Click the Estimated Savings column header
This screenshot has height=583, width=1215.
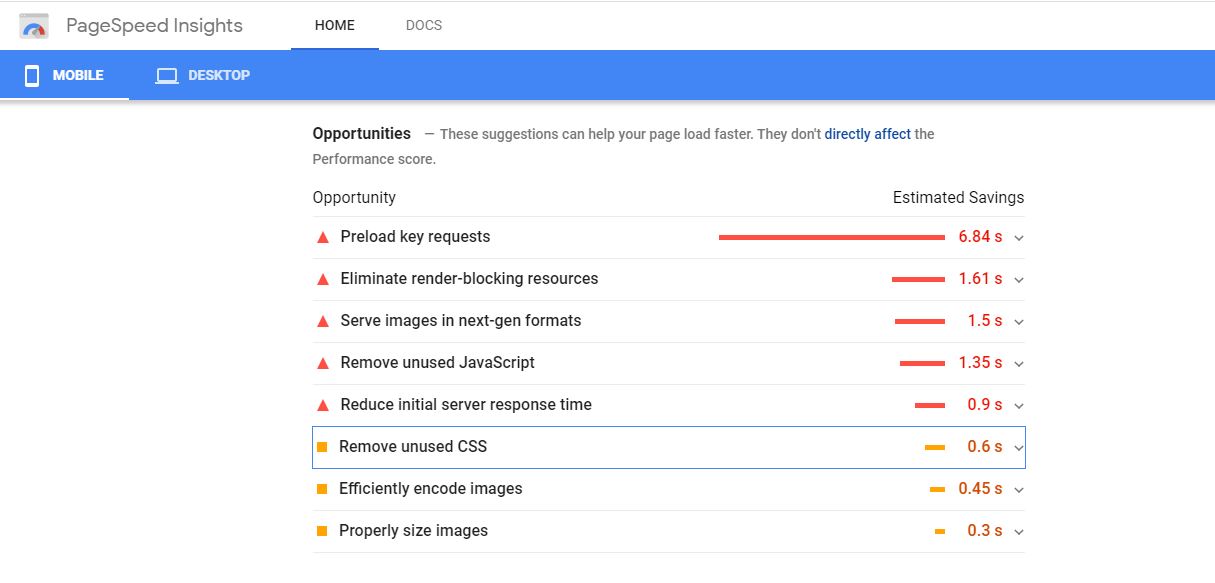[x=958, y=198]
